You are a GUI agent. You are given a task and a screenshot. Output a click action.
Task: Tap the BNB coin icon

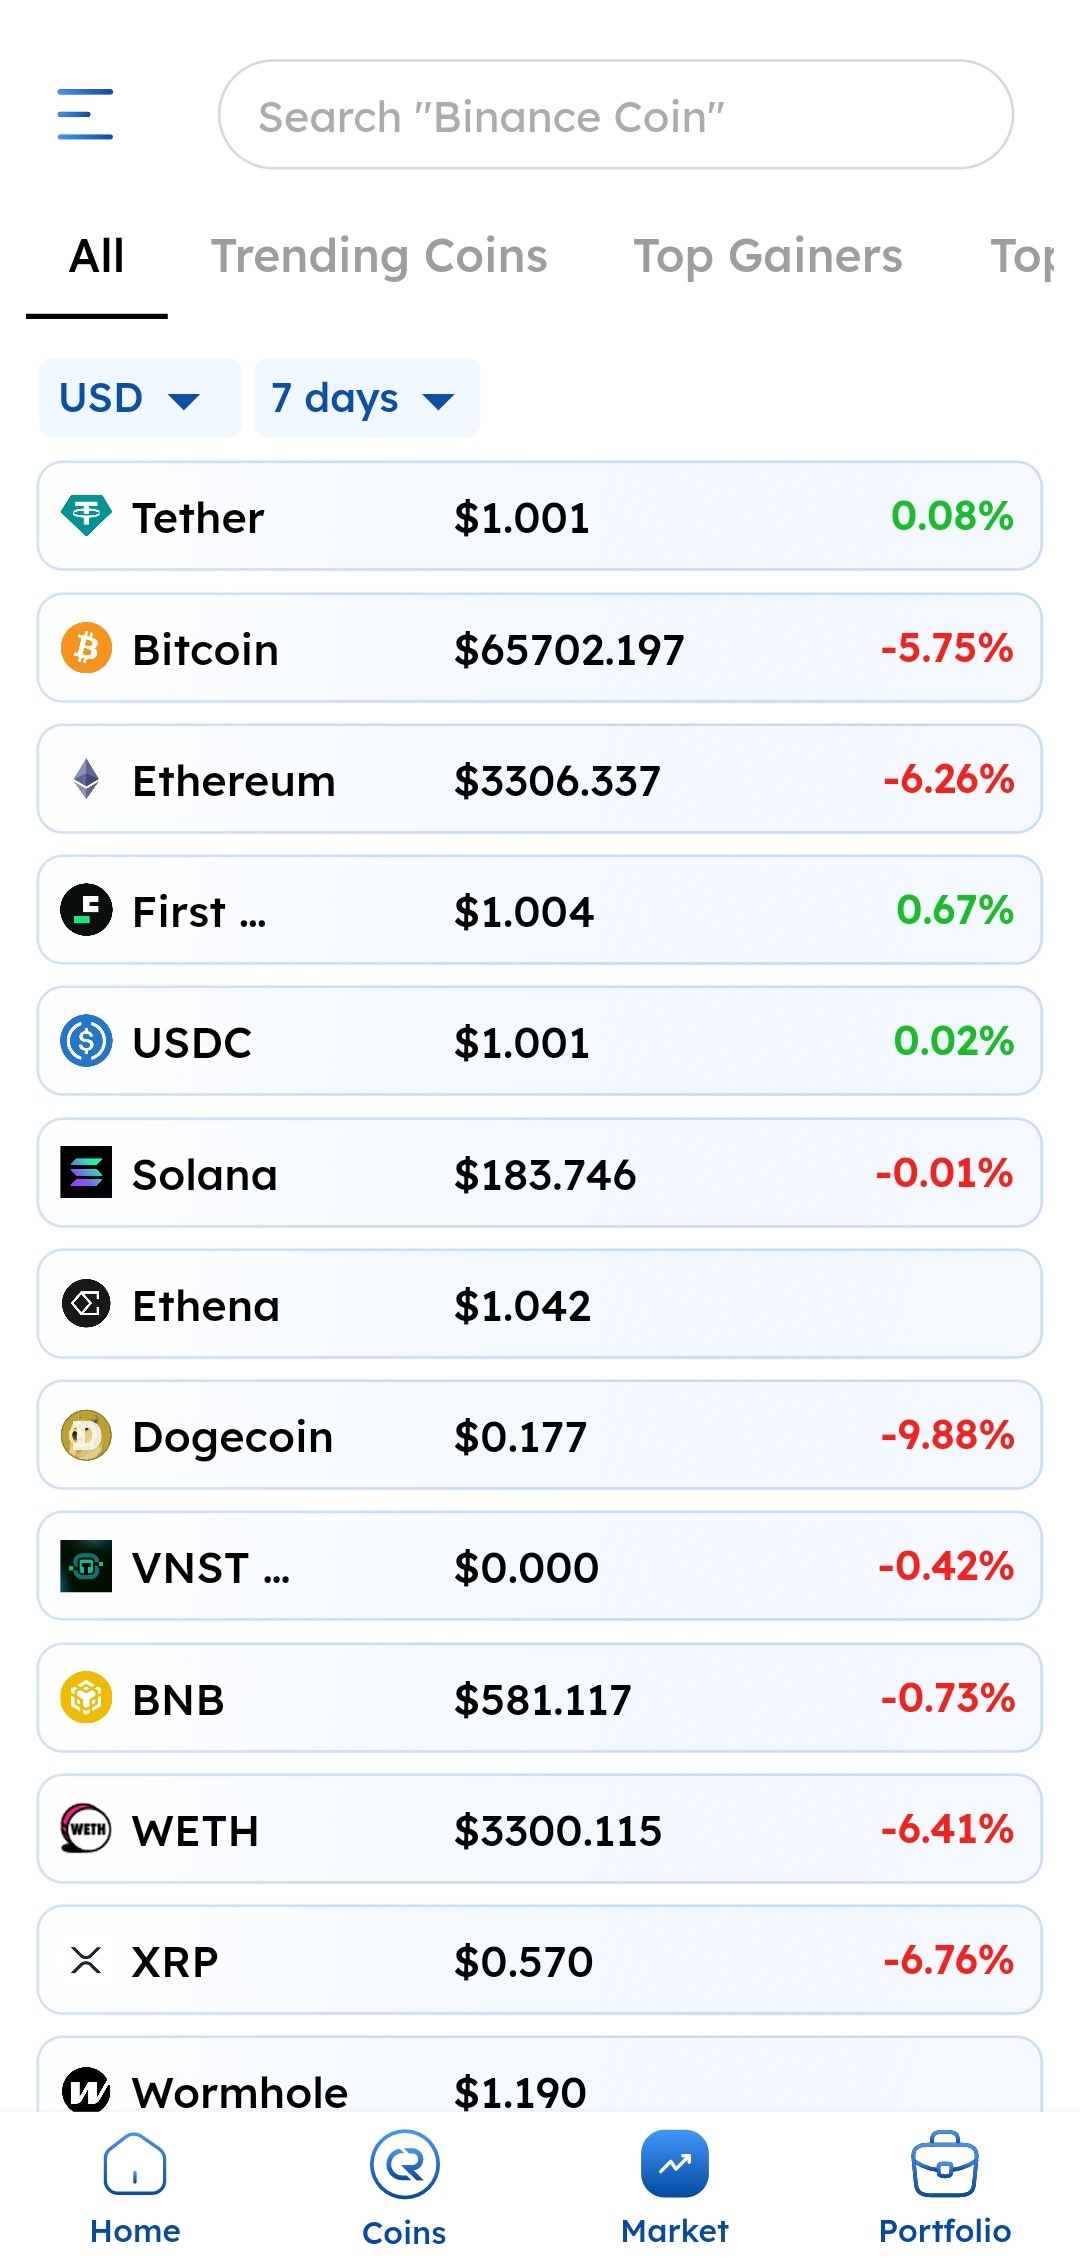click(x=86, y=1698)
